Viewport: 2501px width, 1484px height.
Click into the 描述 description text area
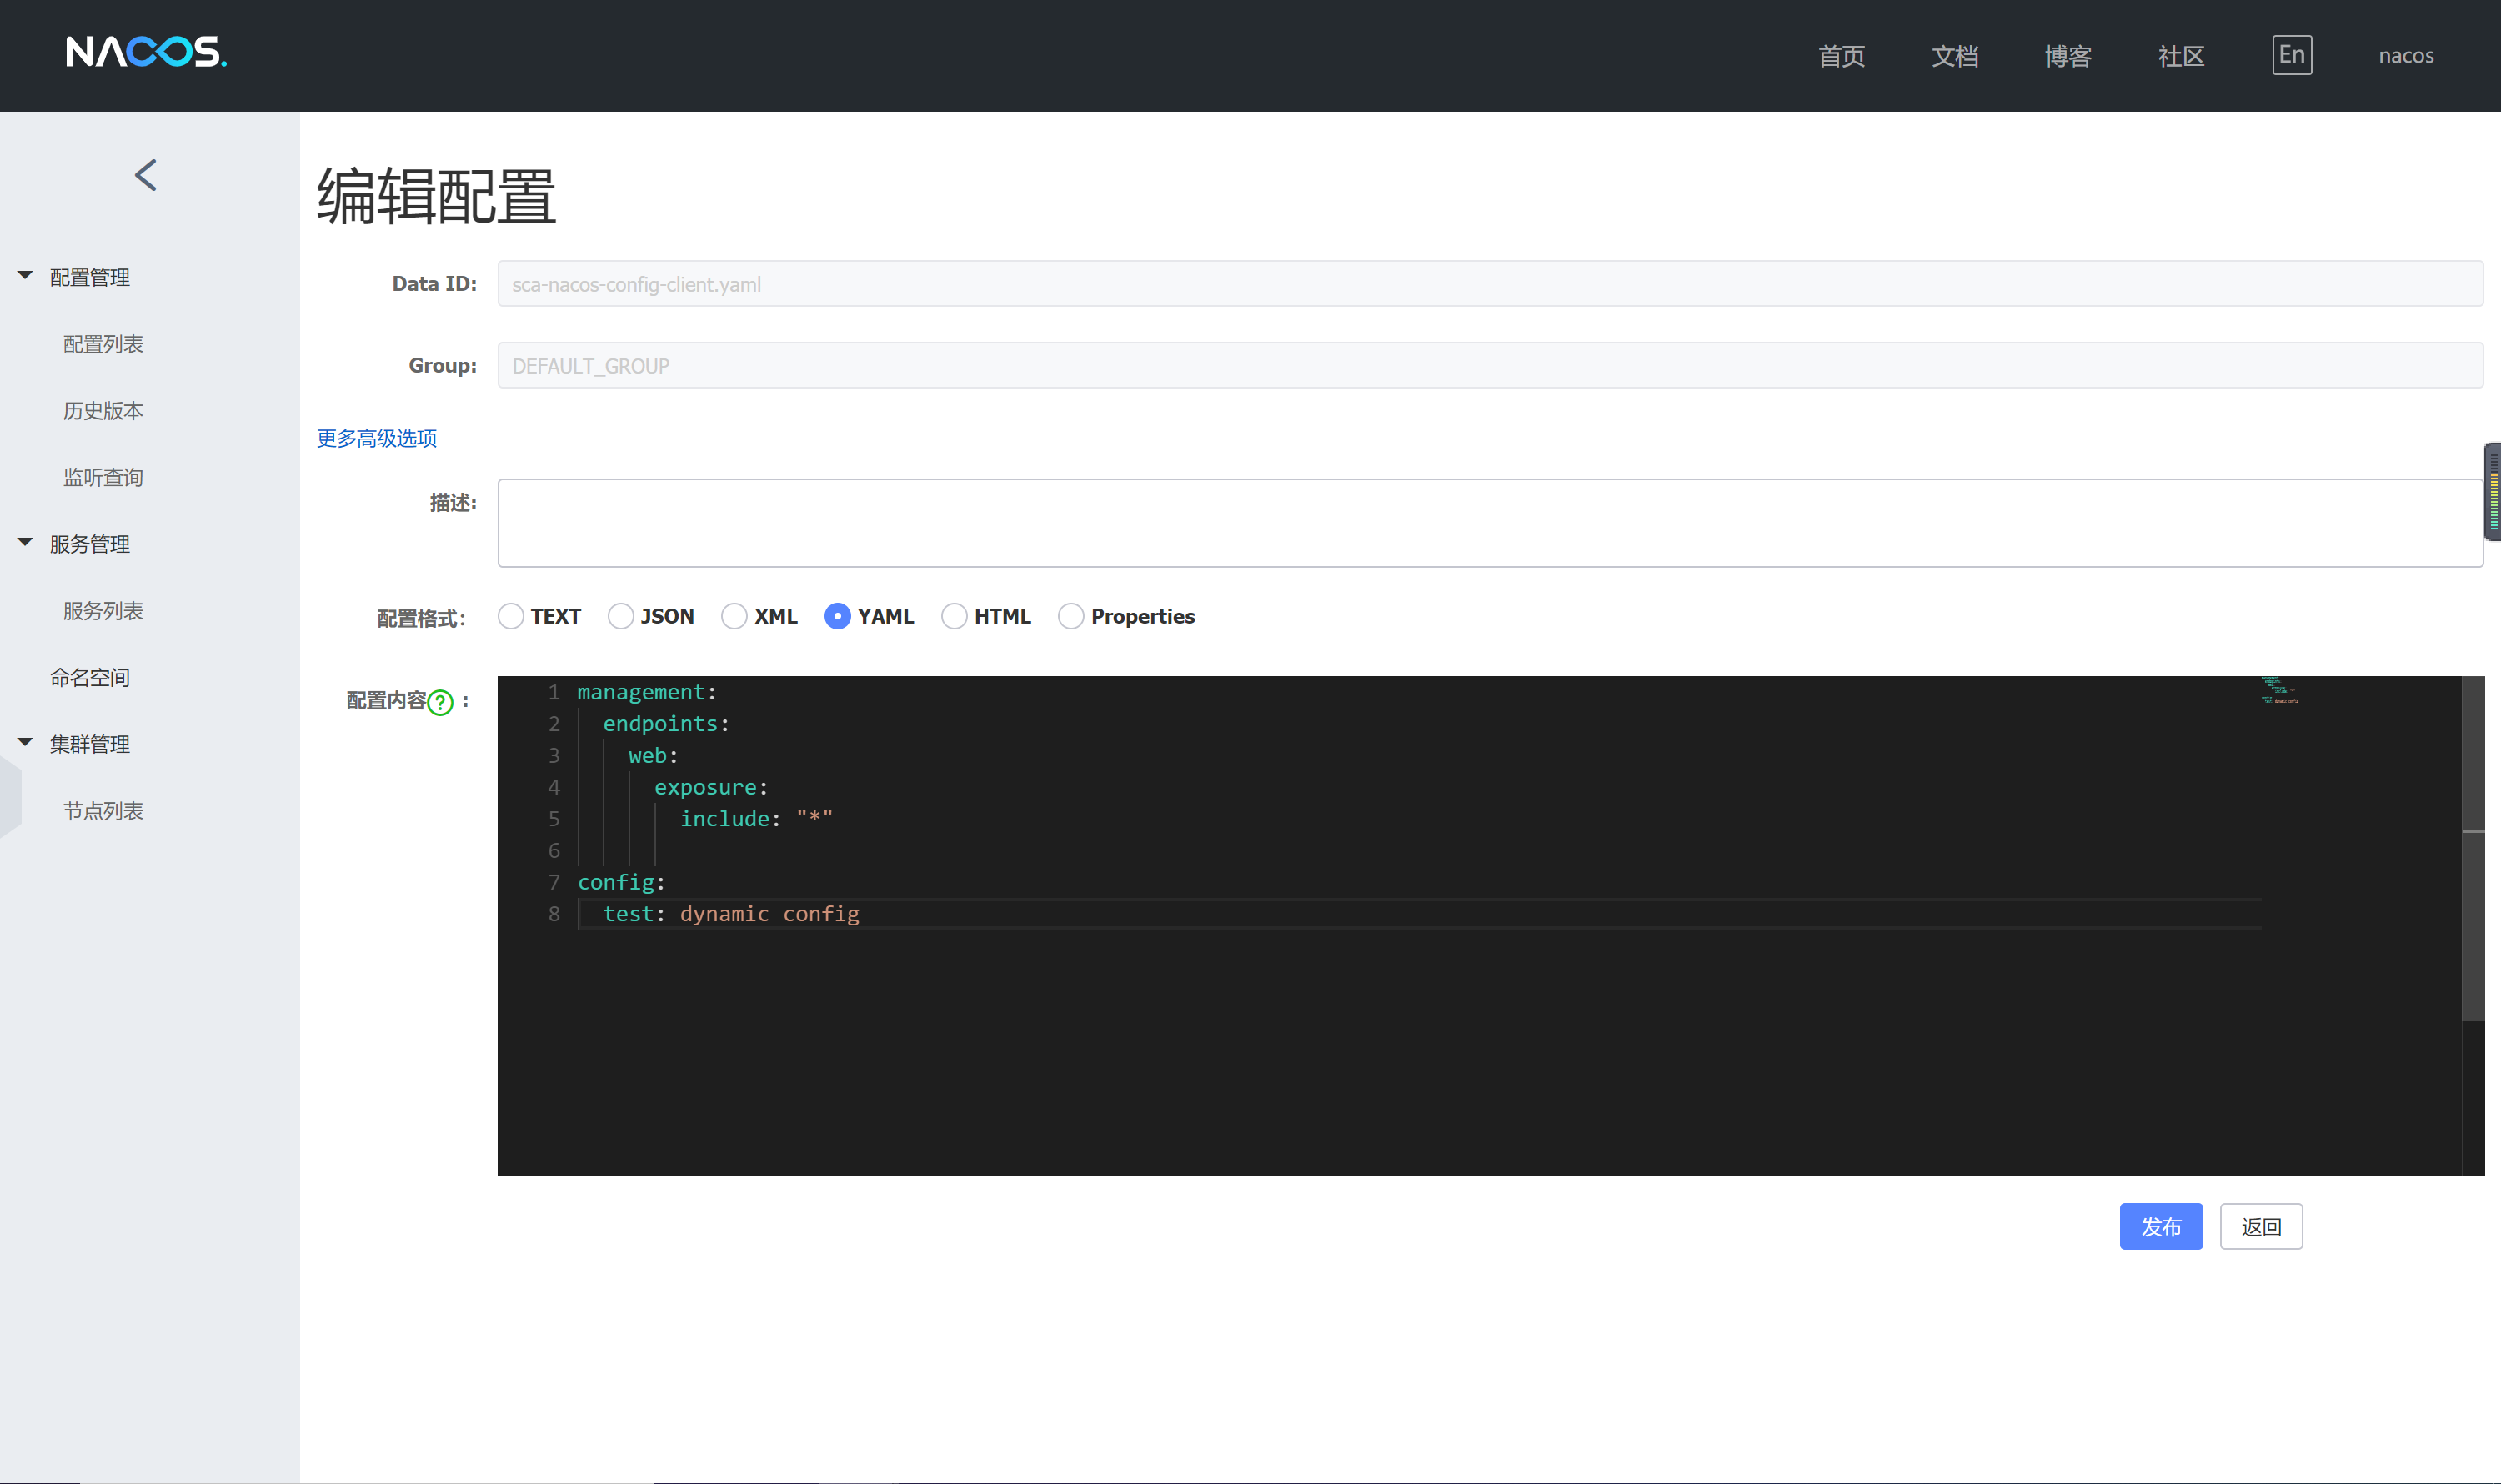pyautogui.click(x=1489, y=523)
